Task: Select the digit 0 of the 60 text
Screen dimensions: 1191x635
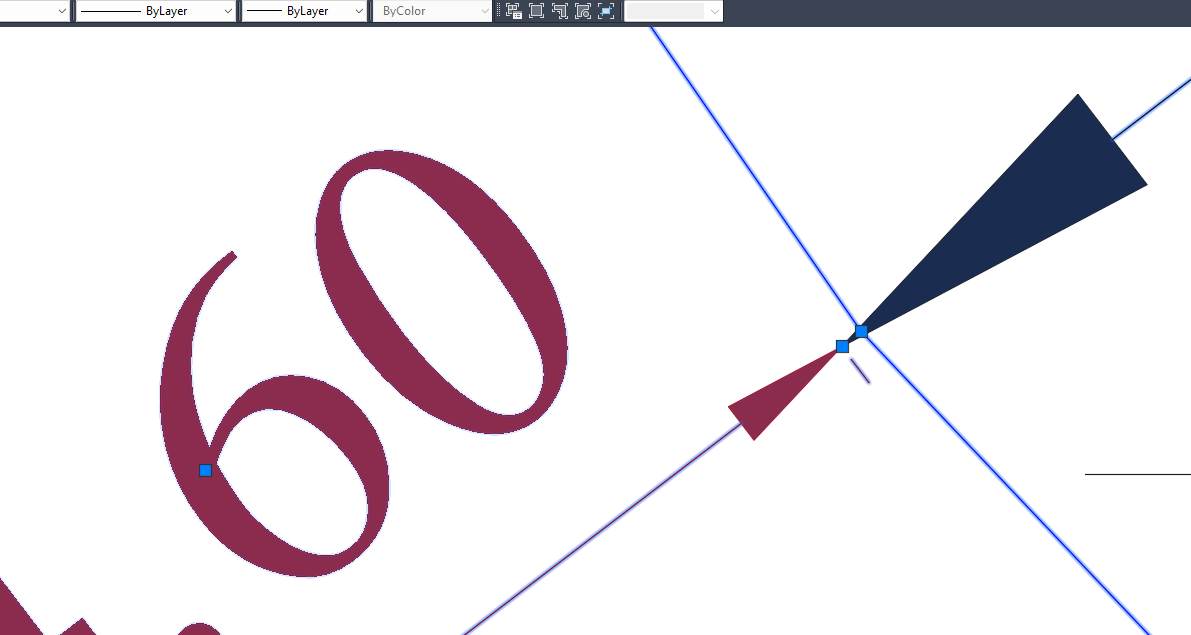Action: point(441,292)
